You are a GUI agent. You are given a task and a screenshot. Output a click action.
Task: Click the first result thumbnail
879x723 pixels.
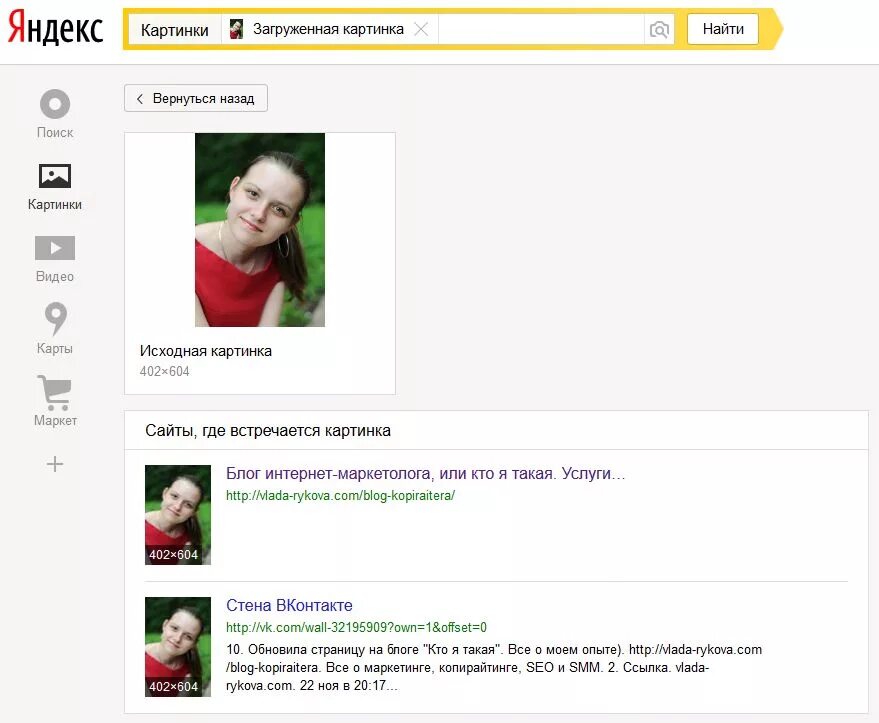(x=178, y=515)
